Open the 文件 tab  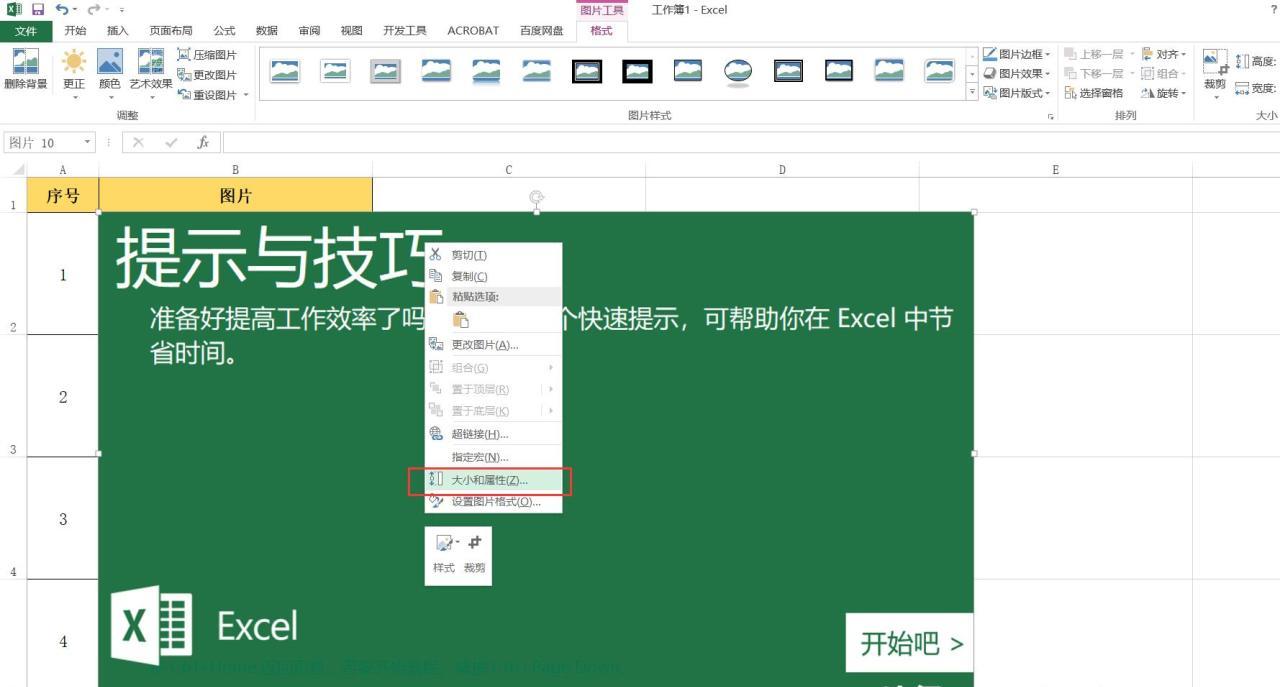pyautogui.click(x=26, y=31)
